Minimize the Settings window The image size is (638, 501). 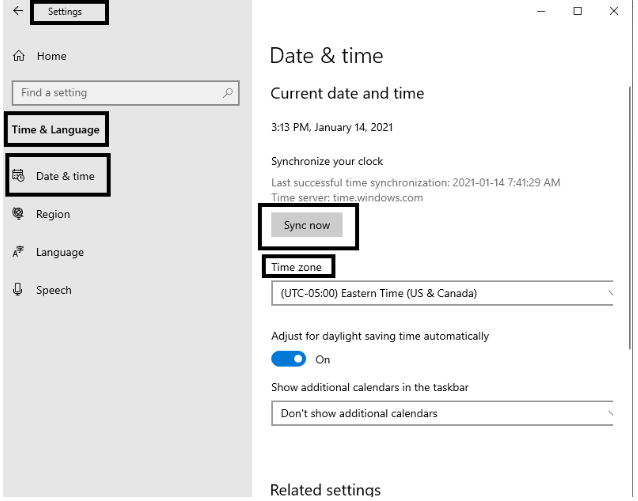tap(542, 11)
